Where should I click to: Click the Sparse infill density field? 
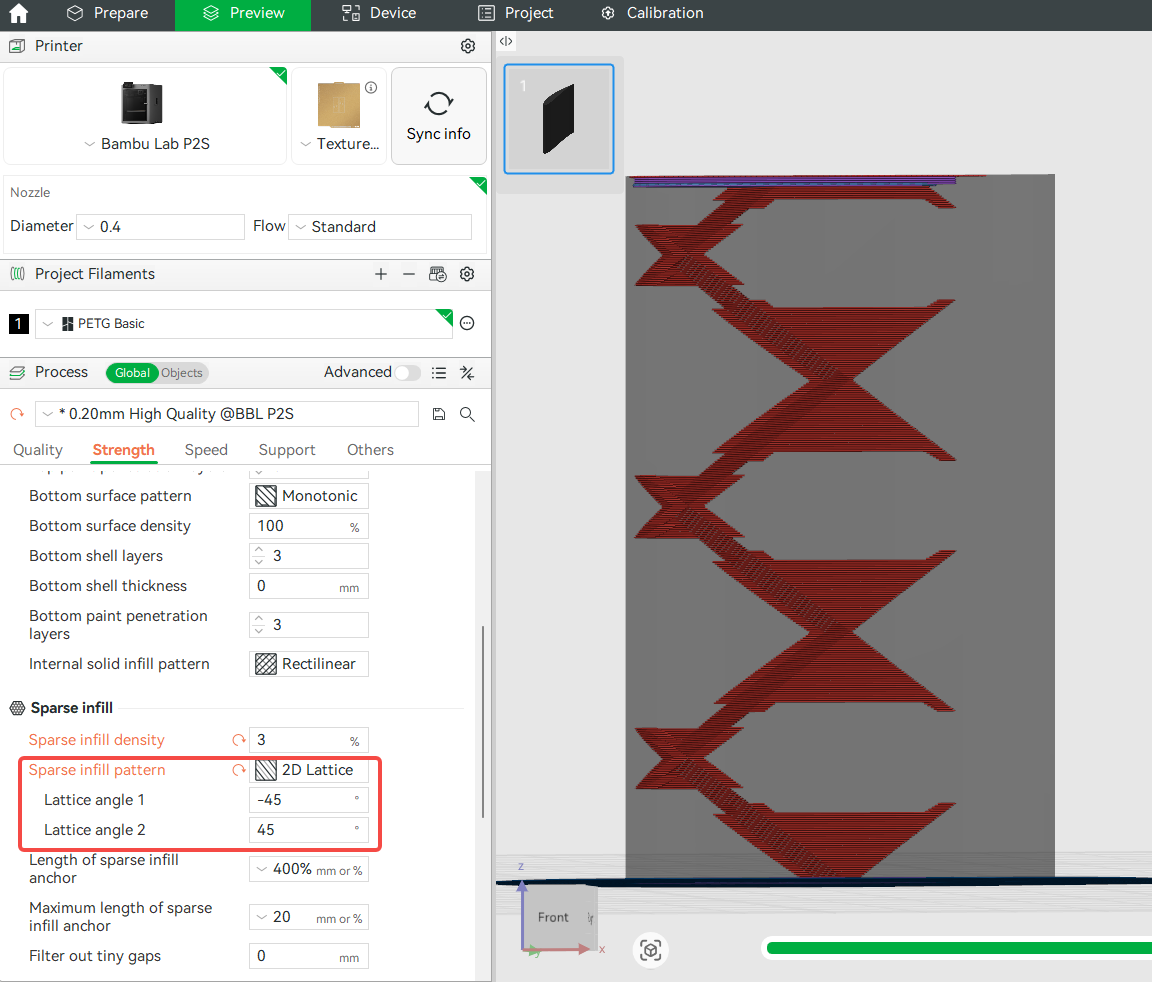(x=298, y=740)
